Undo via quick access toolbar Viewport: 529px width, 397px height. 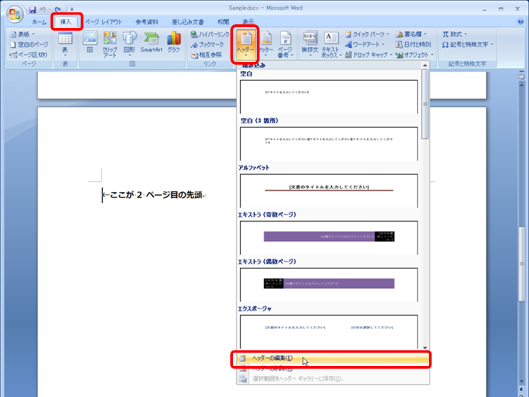pos(43,10)
